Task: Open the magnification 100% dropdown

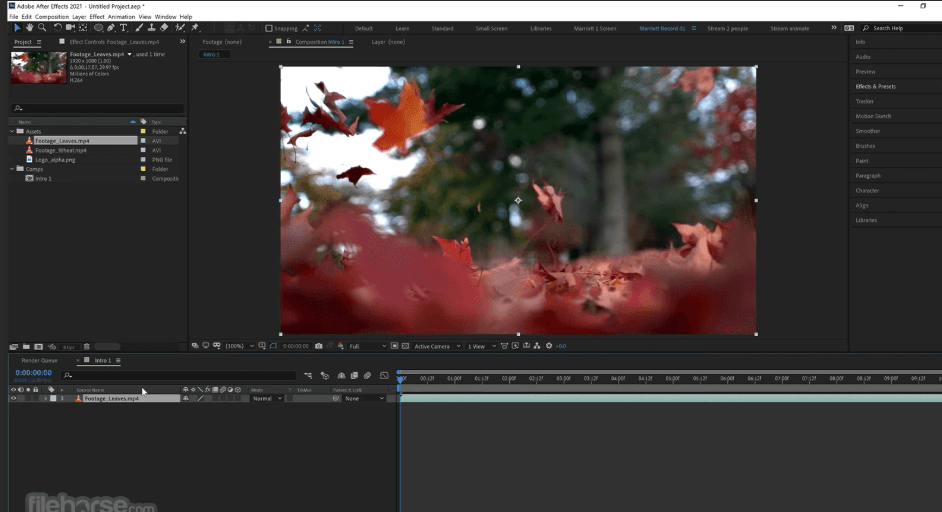Action: pos(239,346)
